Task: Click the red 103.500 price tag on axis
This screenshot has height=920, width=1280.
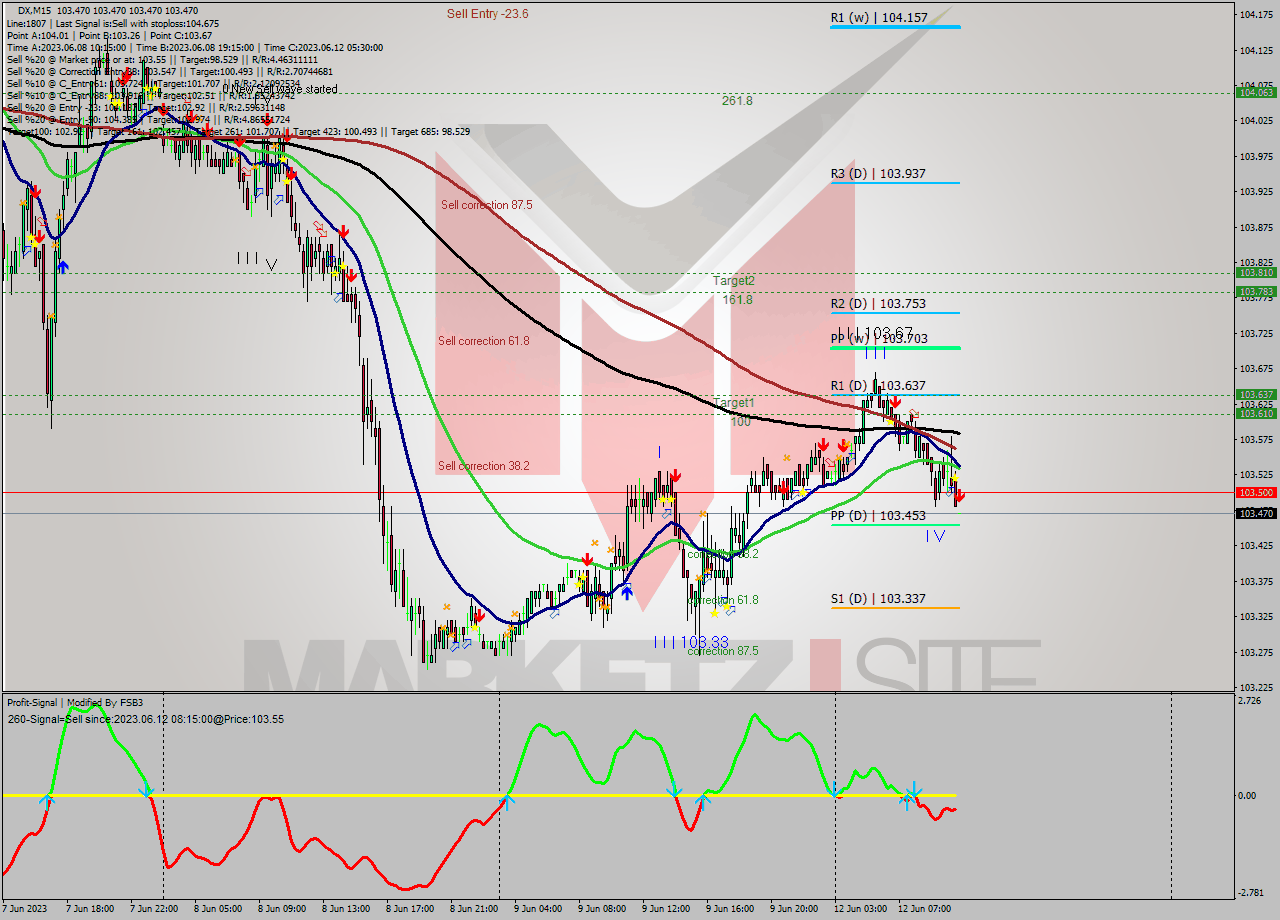Action: (1256, 492)
